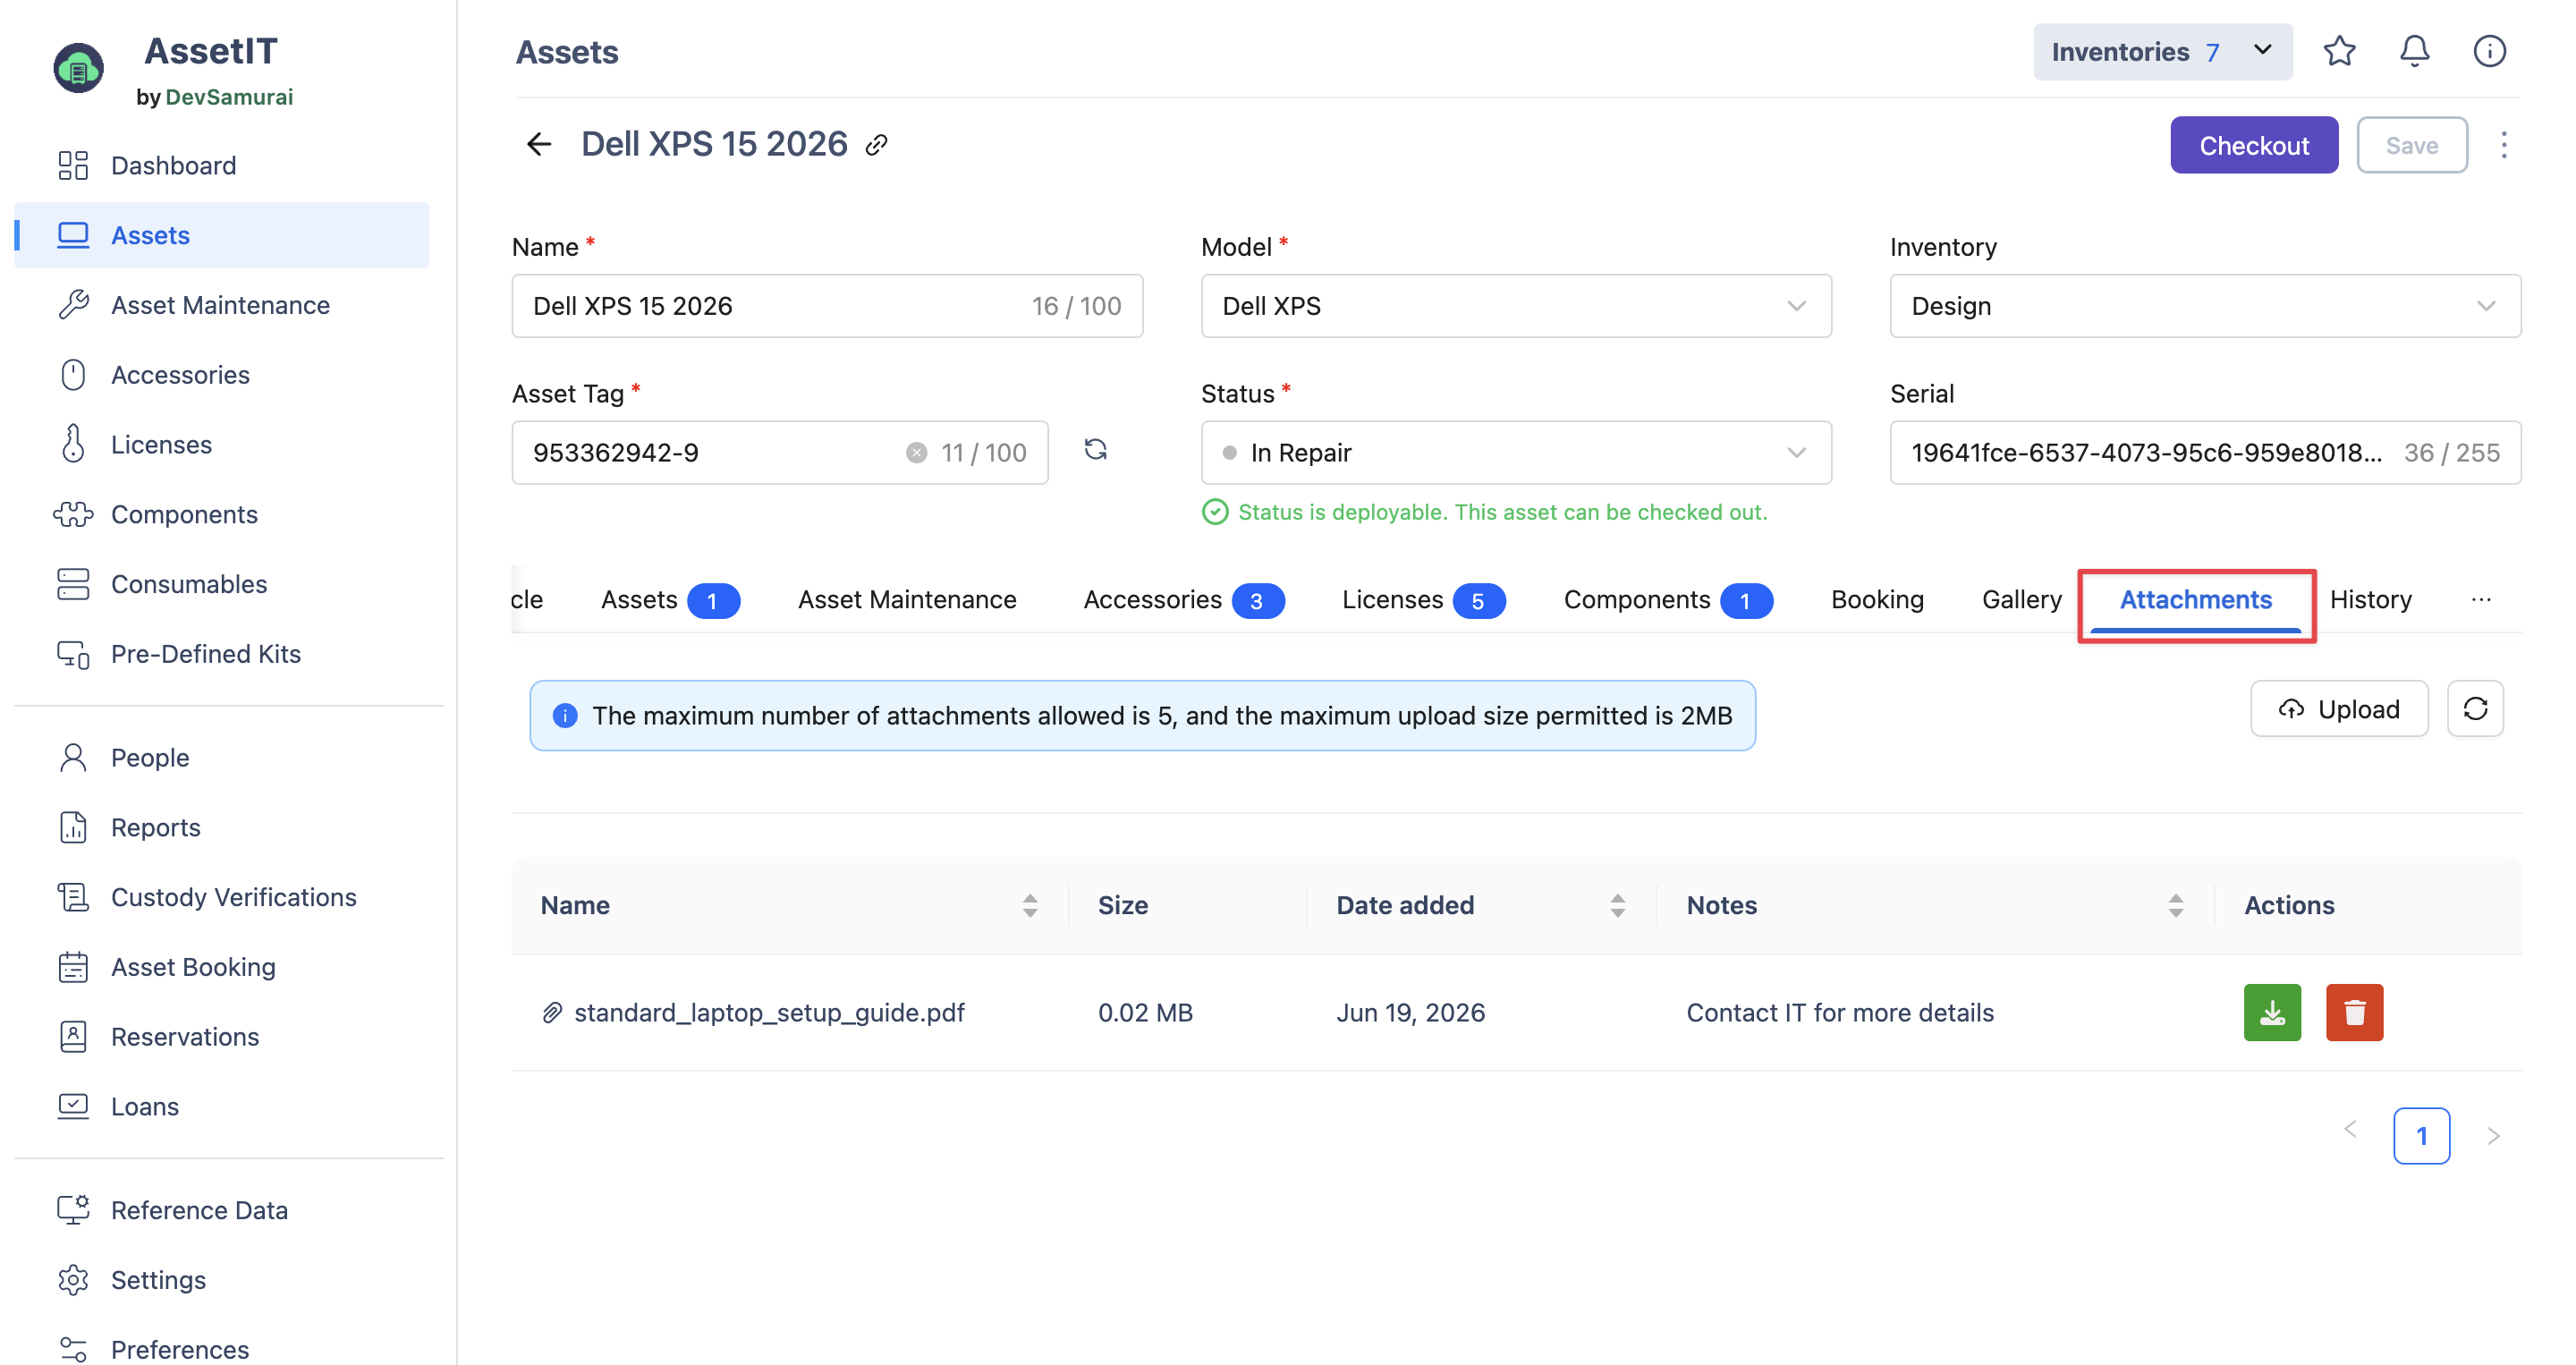Click 'Contact IT for more details' note

click(1840, 1013)
